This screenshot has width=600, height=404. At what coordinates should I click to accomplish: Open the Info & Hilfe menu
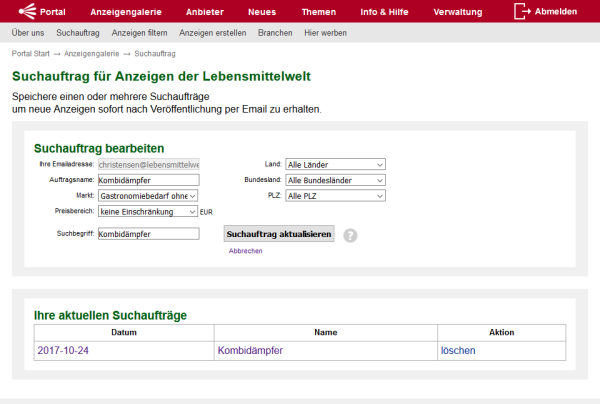pyautogui.click(x=385, y=12)
